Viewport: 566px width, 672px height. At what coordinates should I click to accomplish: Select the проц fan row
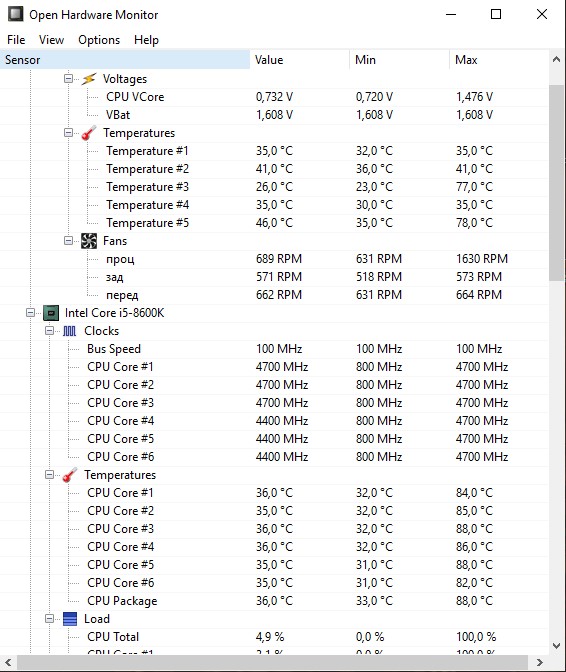274,259
